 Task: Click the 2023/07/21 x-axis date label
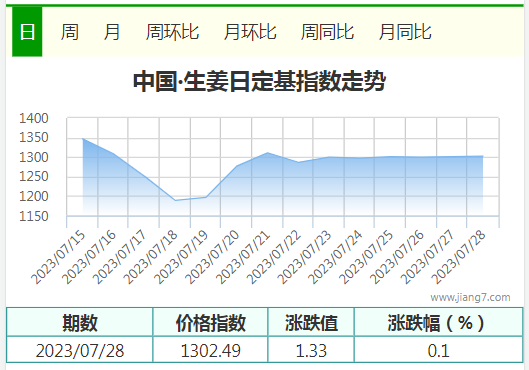(243, 258)
